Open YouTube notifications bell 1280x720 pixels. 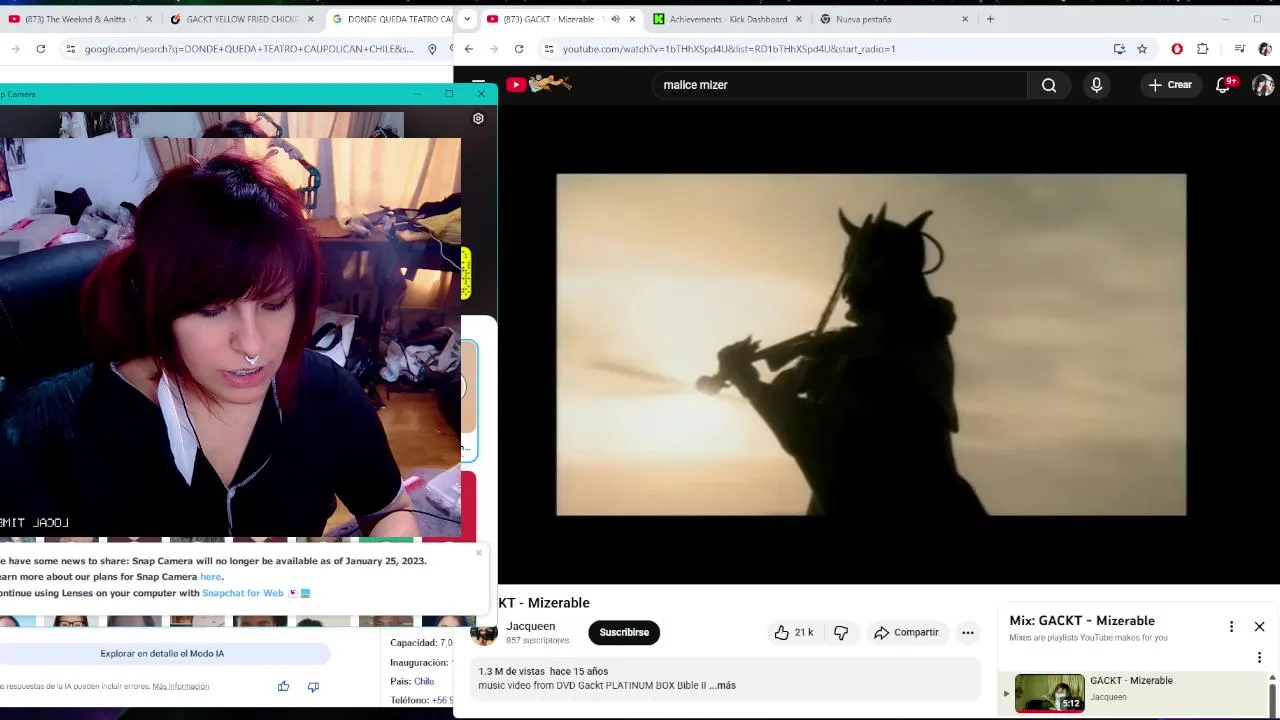pyautogui.click(x=1223, y=85)
